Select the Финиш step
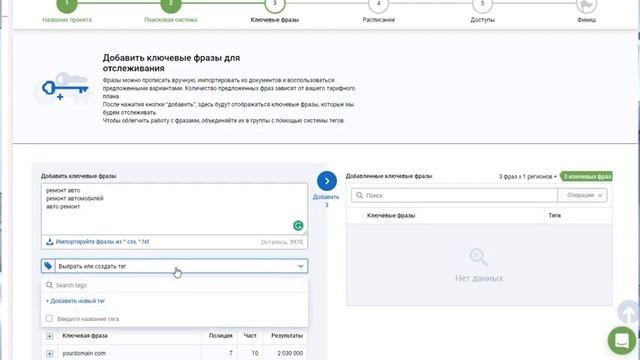 (x=587, y=11)
